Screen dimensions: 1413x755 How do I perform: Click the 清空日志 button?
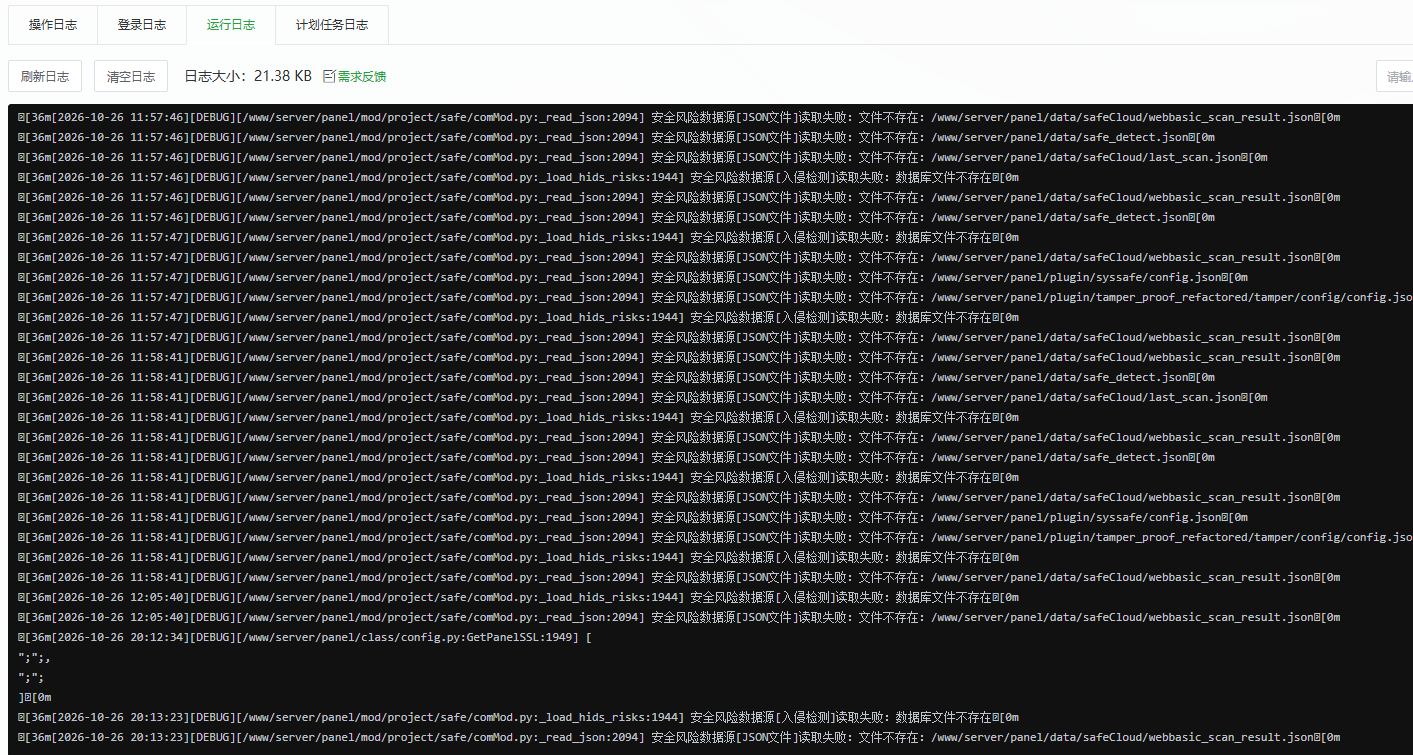click(x=131, y=76)
